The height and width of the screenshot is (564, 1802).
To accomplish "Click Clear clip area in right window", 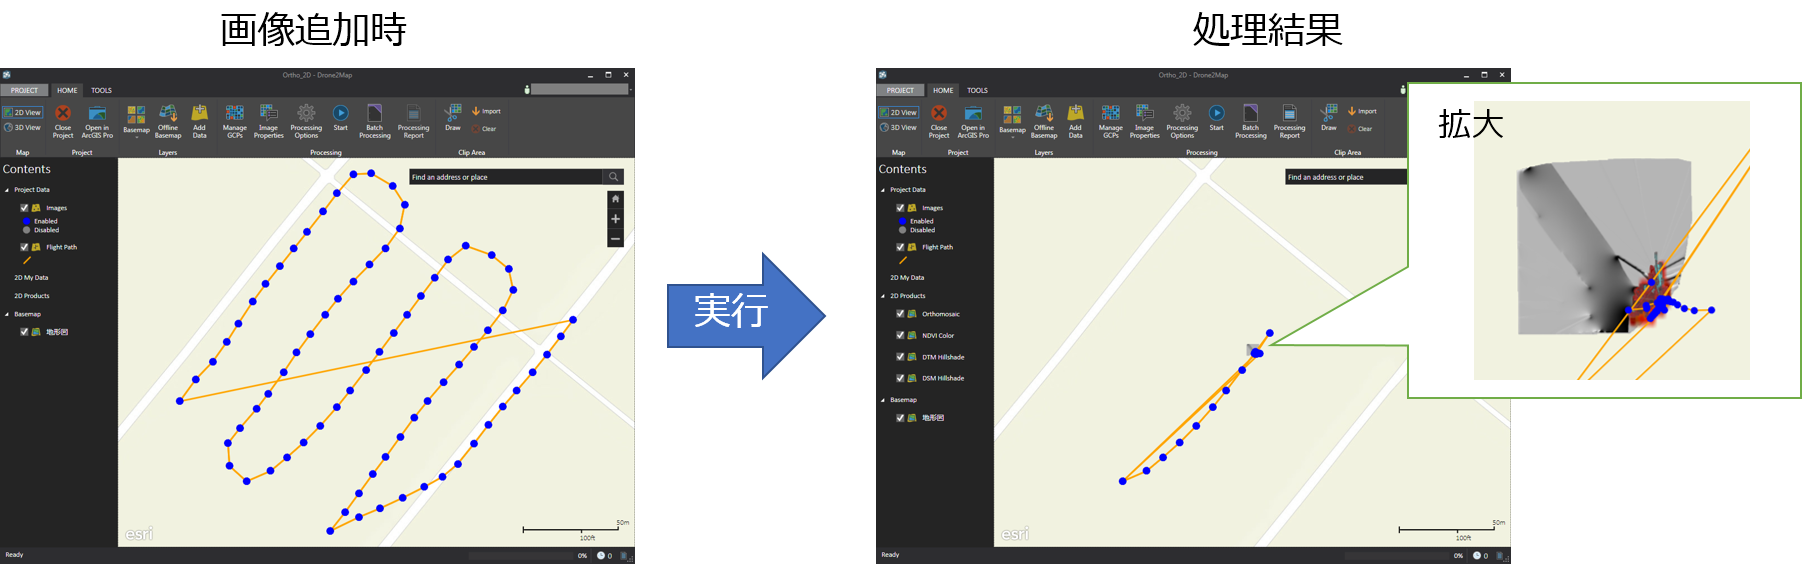I will 1360,128.
